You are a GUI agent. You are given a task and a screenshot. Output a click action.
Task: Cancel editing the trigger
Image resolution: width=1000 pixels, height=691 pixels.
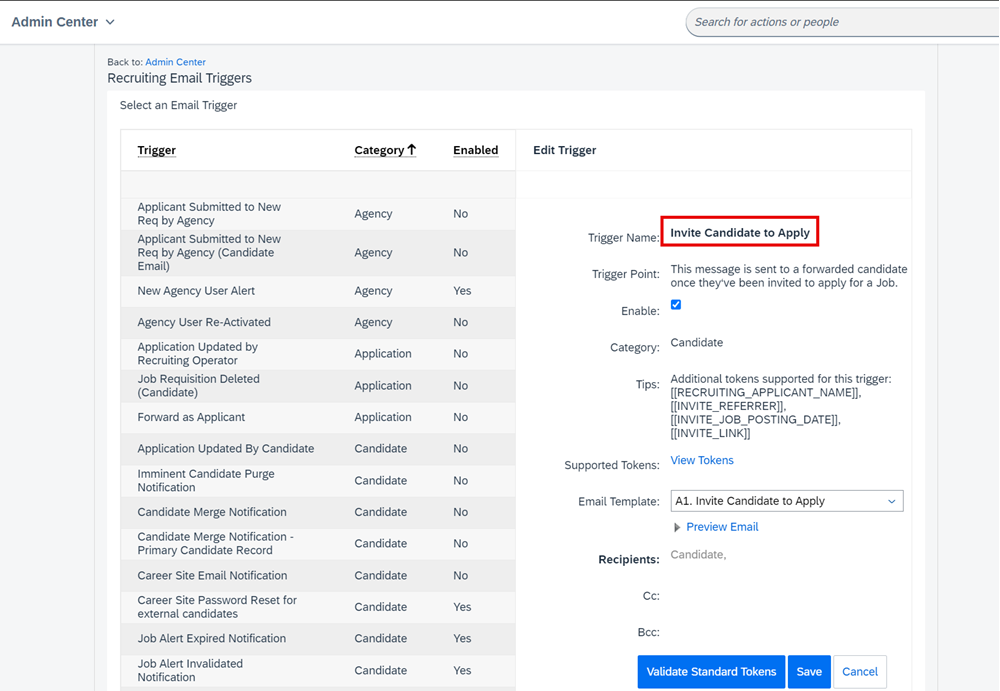[x=860, y=671]
